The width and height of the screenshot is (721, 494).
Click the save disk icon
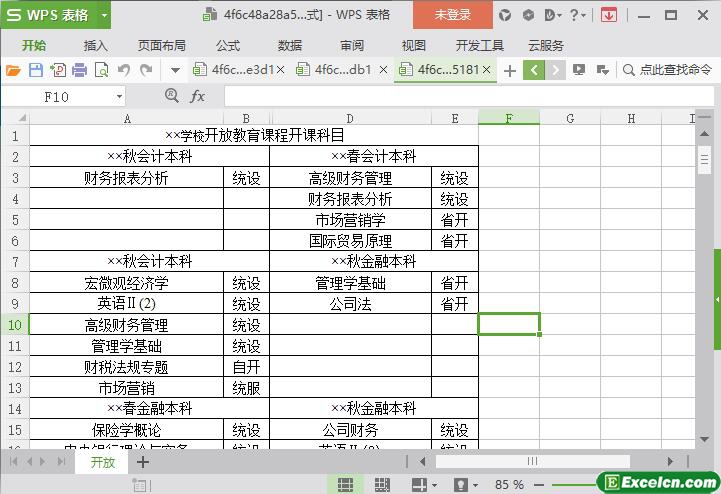click(36, 70)
